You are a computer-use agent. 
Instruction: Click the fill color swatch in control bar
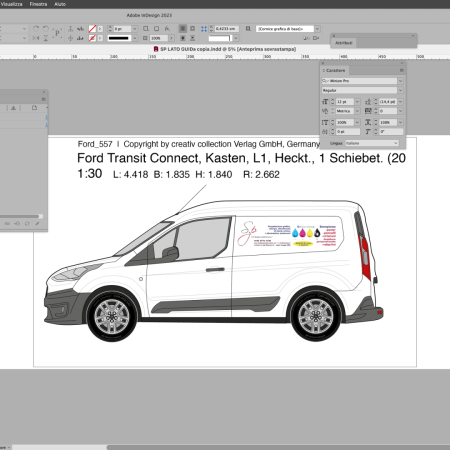pos(92,29)
